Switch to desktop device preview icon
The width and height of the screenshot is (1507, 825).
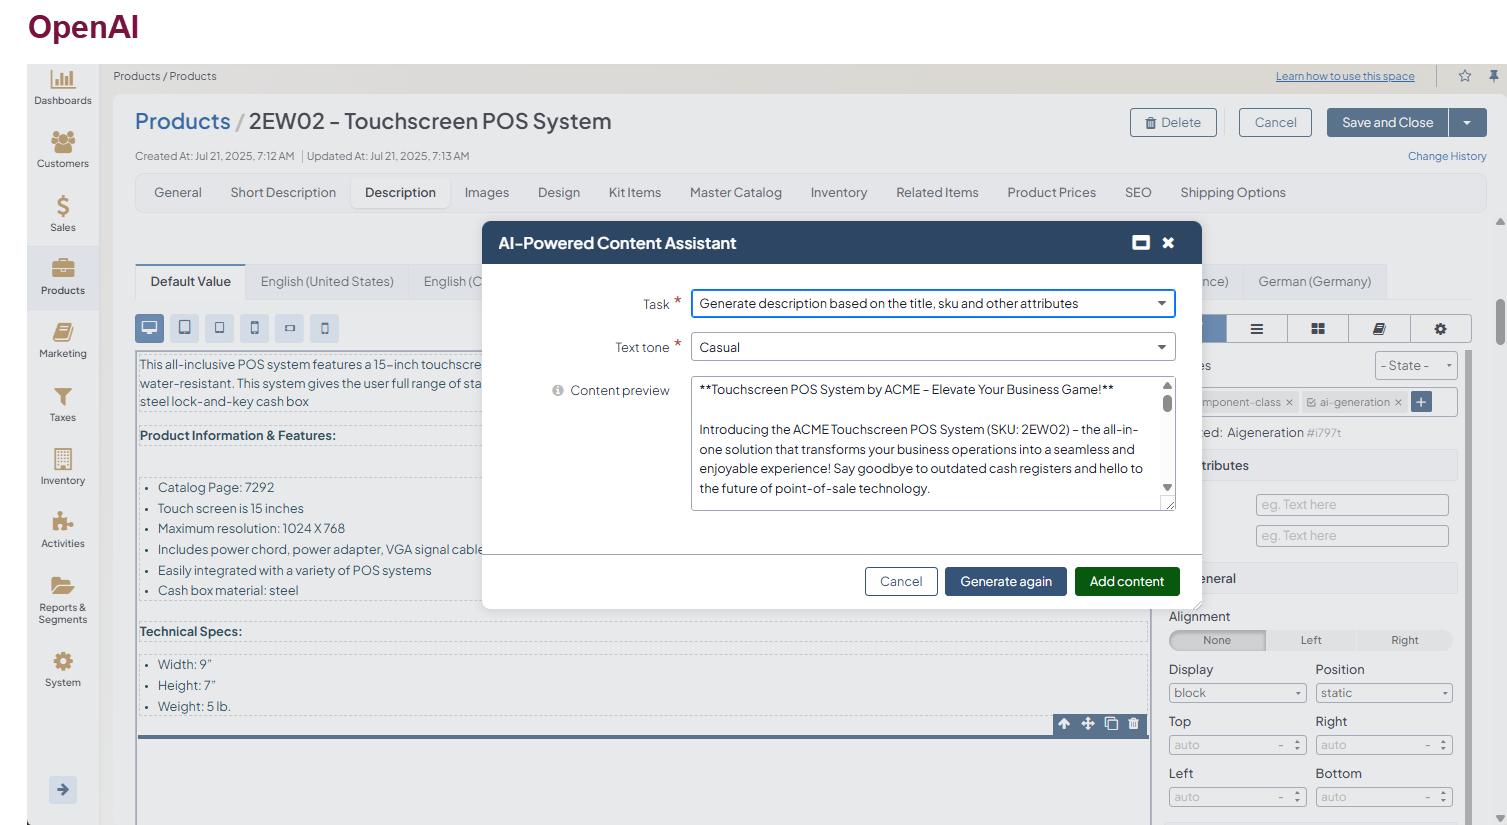[149, 328]
